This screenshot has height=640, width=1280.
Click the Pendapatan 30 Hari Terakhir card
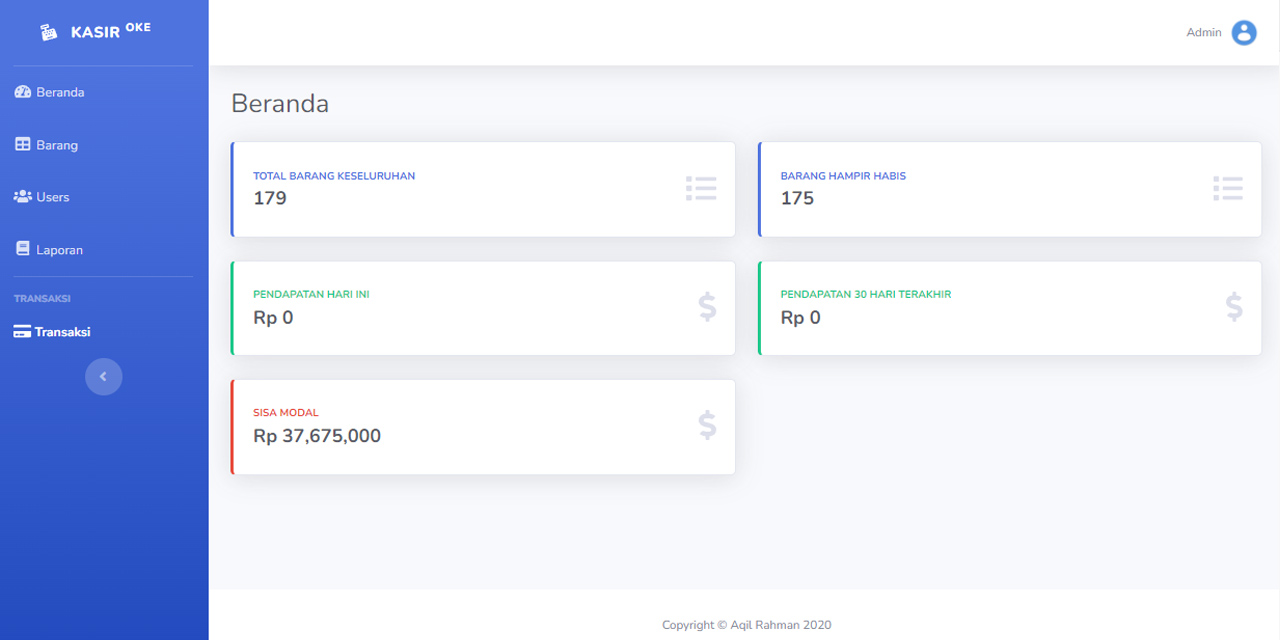point(1009,308)
